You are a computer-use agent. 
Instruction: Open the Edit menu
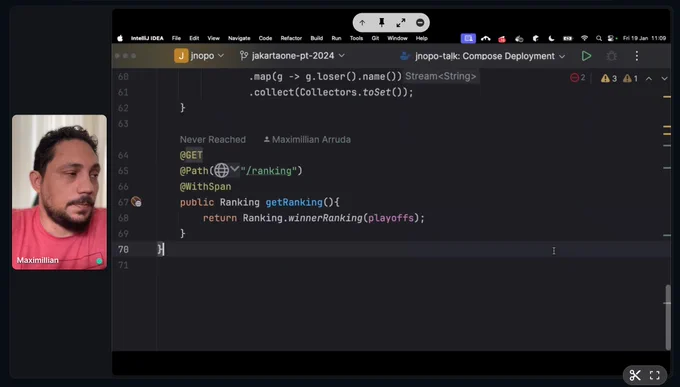tap(194, 38)
